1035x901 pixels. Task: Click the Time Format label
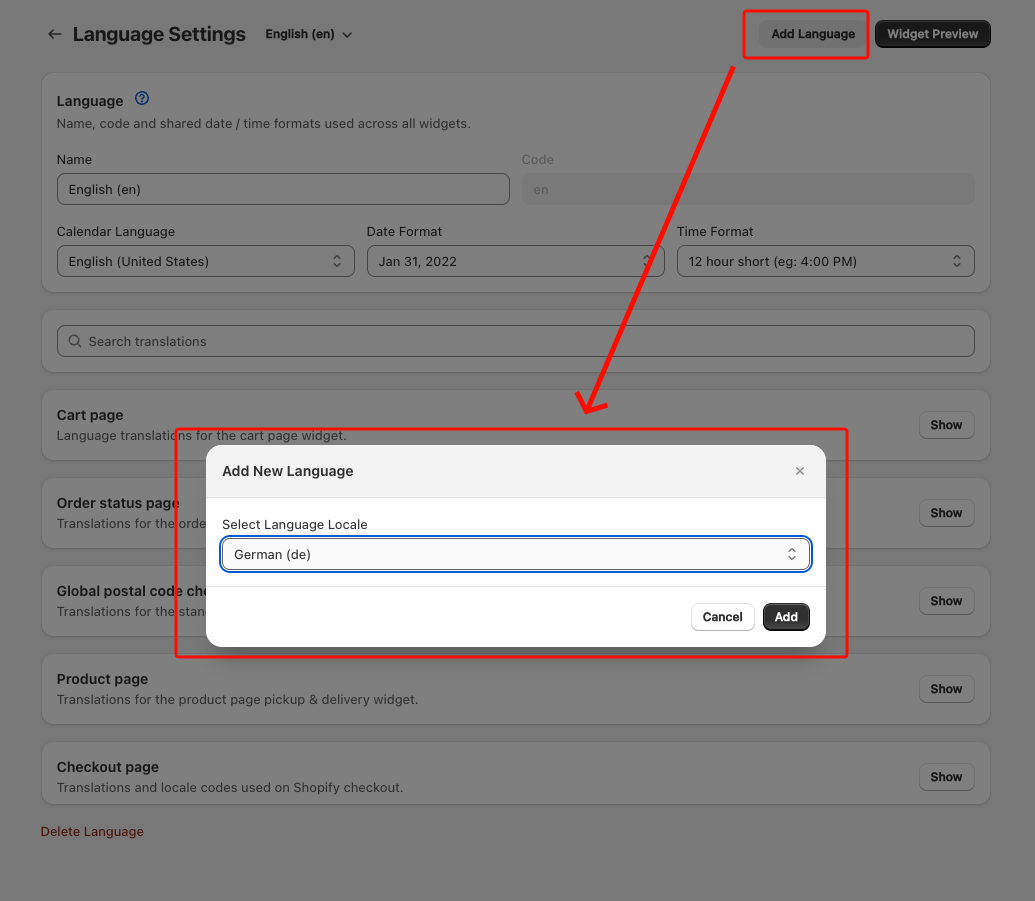(715, 232)
